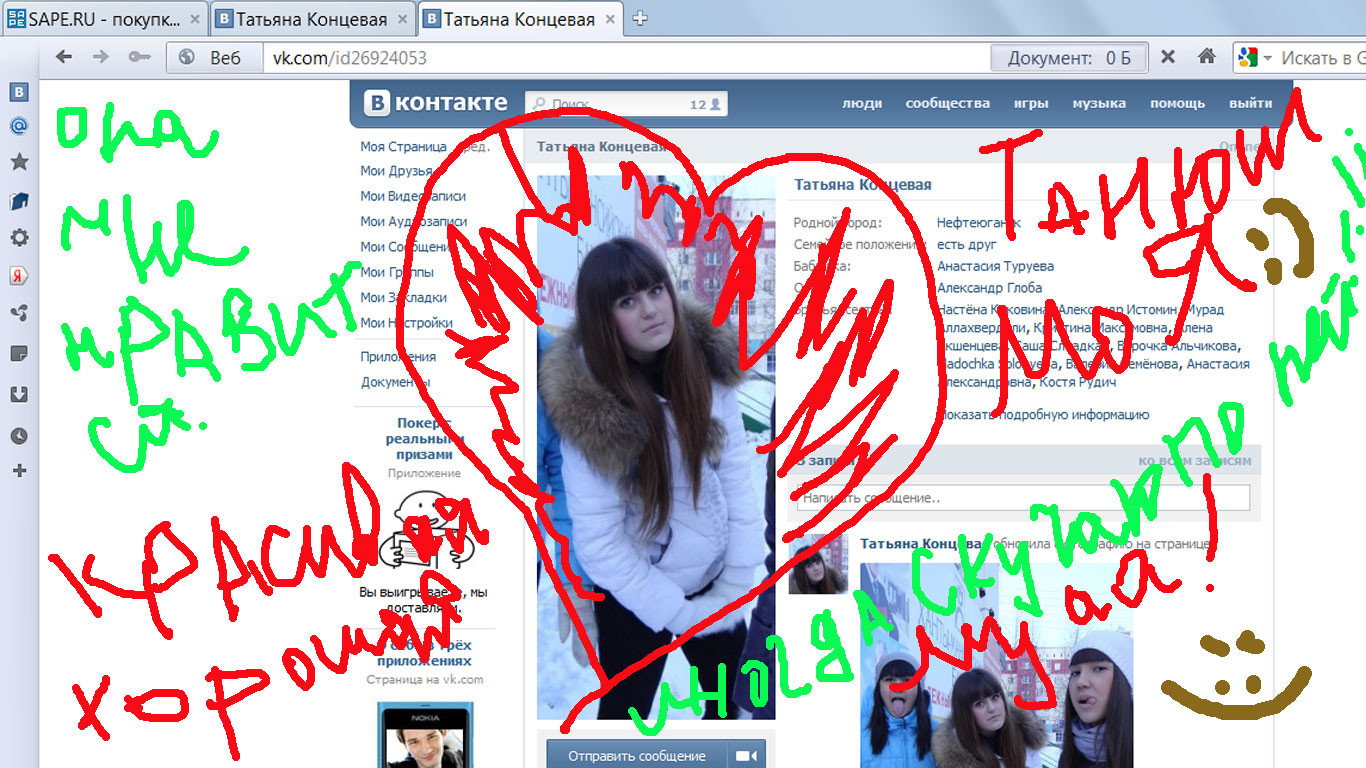1366x768 pixels.
Task: Open Мои Сообщения
Action: [x=409, y=246]
